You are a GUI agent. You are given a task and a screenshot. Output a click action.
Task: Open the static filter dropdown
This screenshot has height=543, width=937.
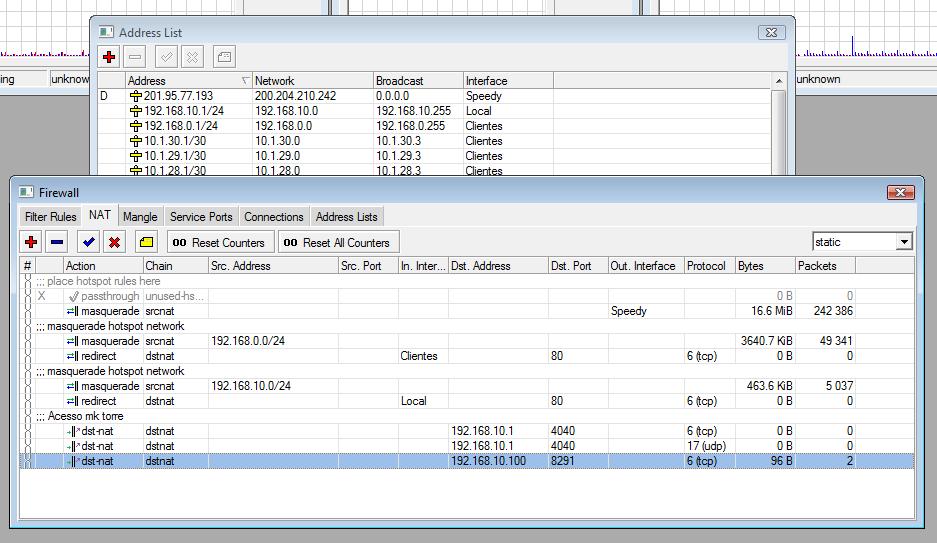point(904,242)
